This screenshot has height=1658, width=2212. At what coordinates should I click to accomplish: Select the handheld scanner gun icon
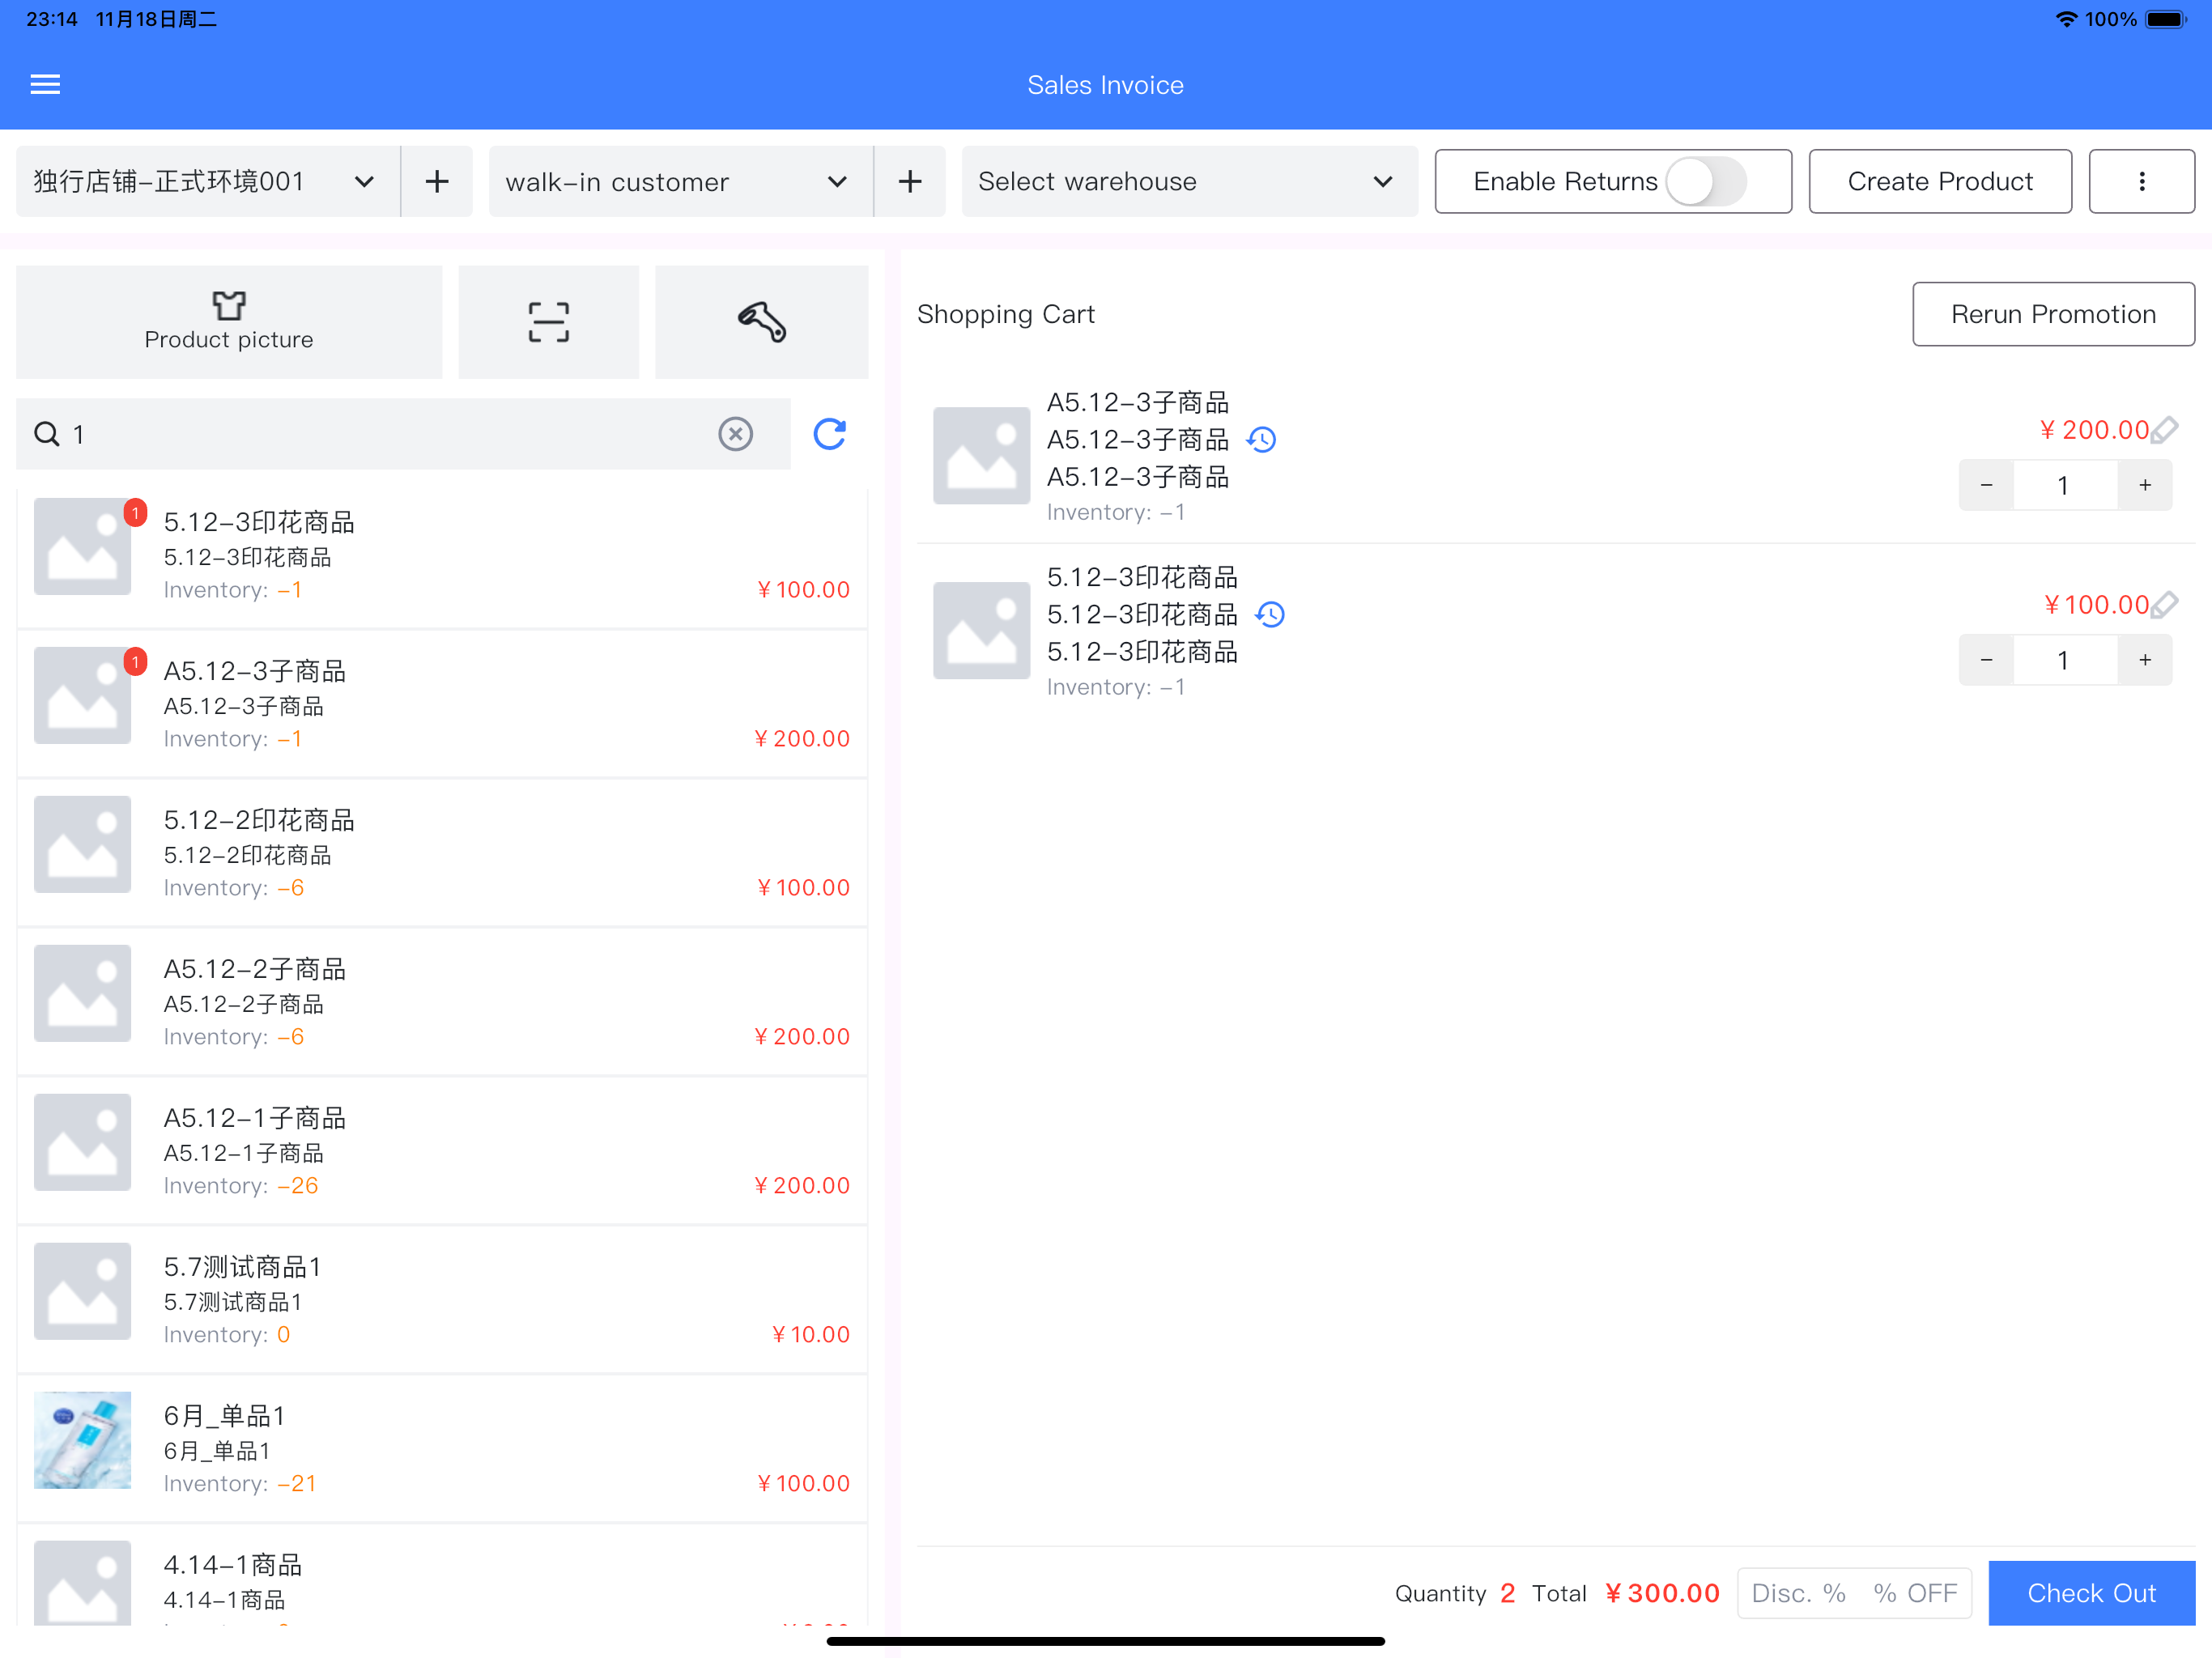(x=762, y=322)
